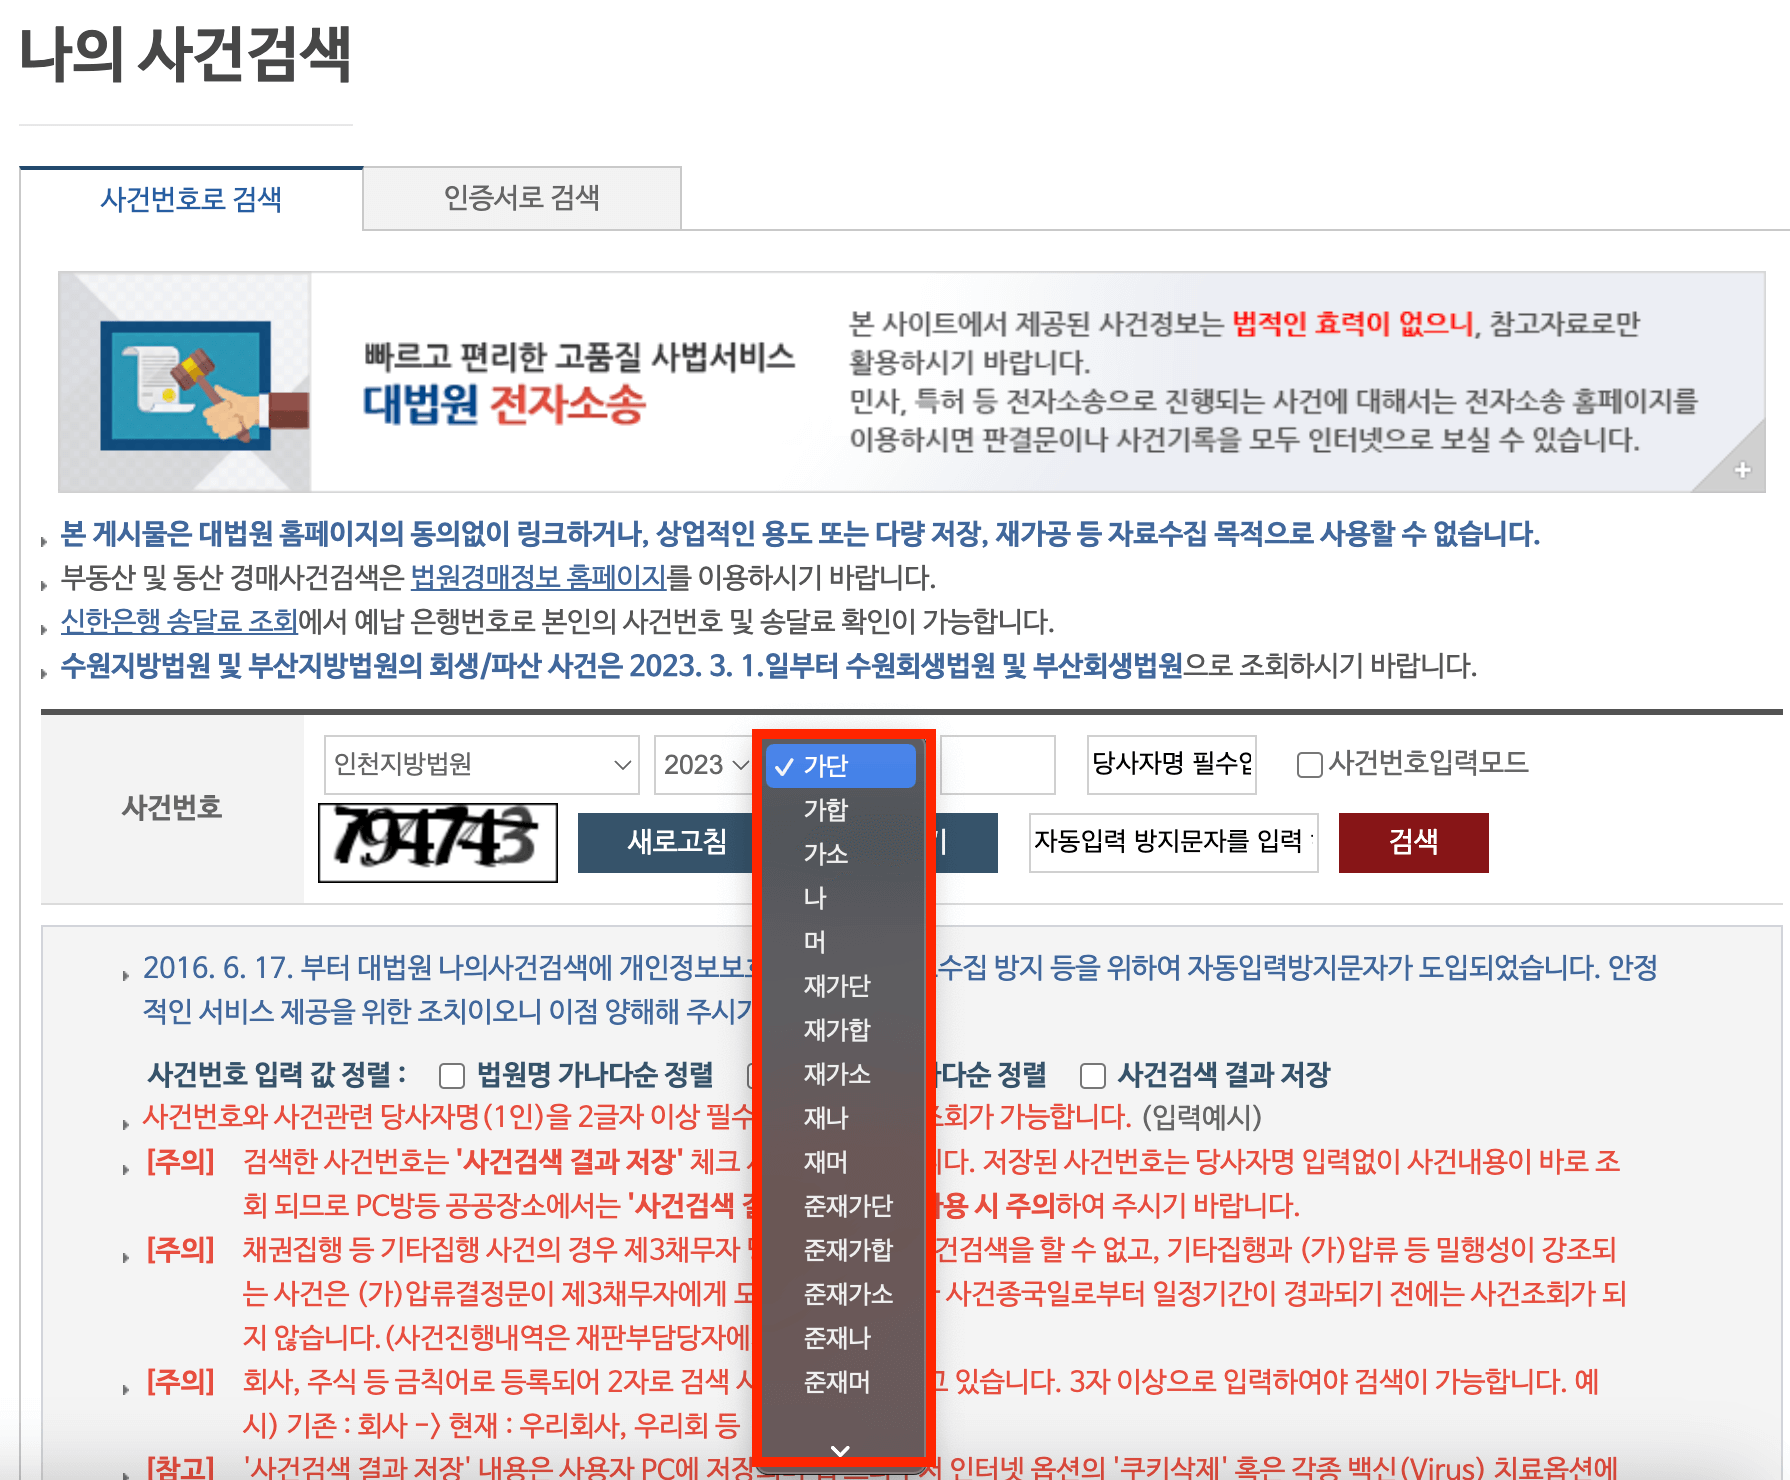
Task: Switch to the 인증서로 검색 tab
Action: click(x=521, y=198)
